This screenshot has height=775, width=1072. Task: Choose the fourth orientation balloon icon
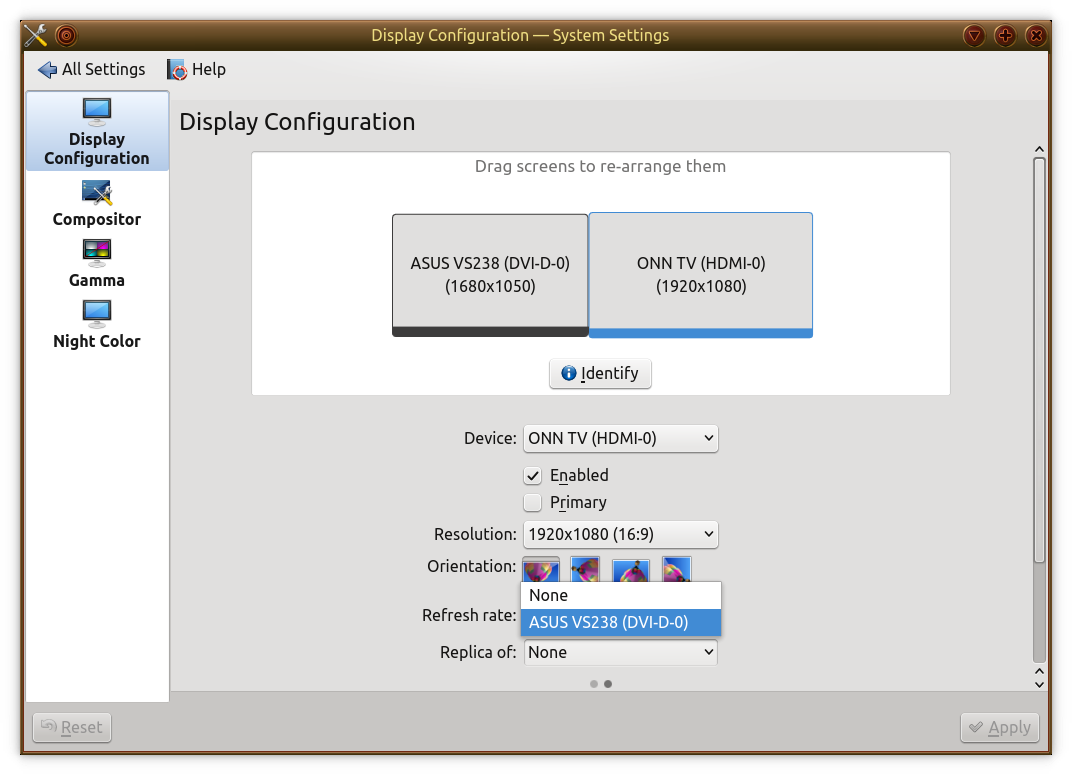point(676,569)
